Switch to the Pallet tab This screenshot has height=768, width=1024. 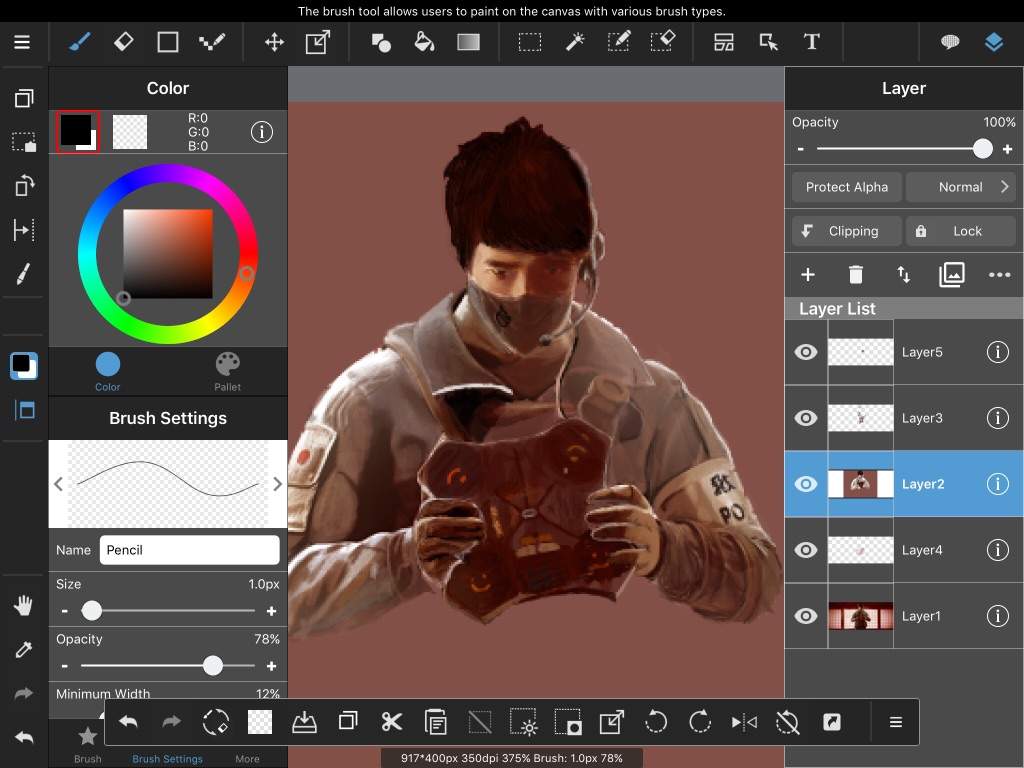click(x=227, y=372)
